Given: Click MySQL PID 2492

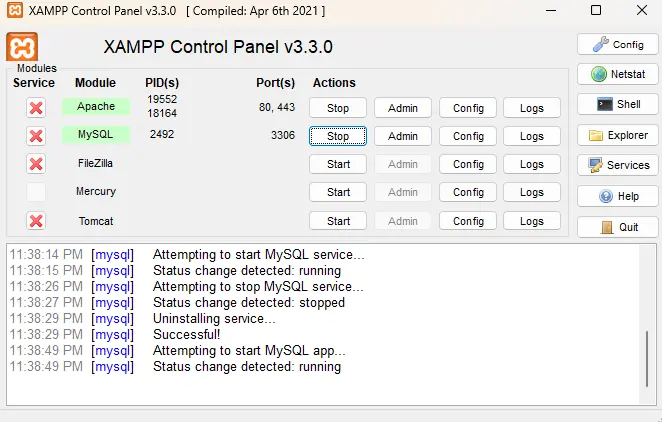Looking at the screenshot, I should pos(162,134).
